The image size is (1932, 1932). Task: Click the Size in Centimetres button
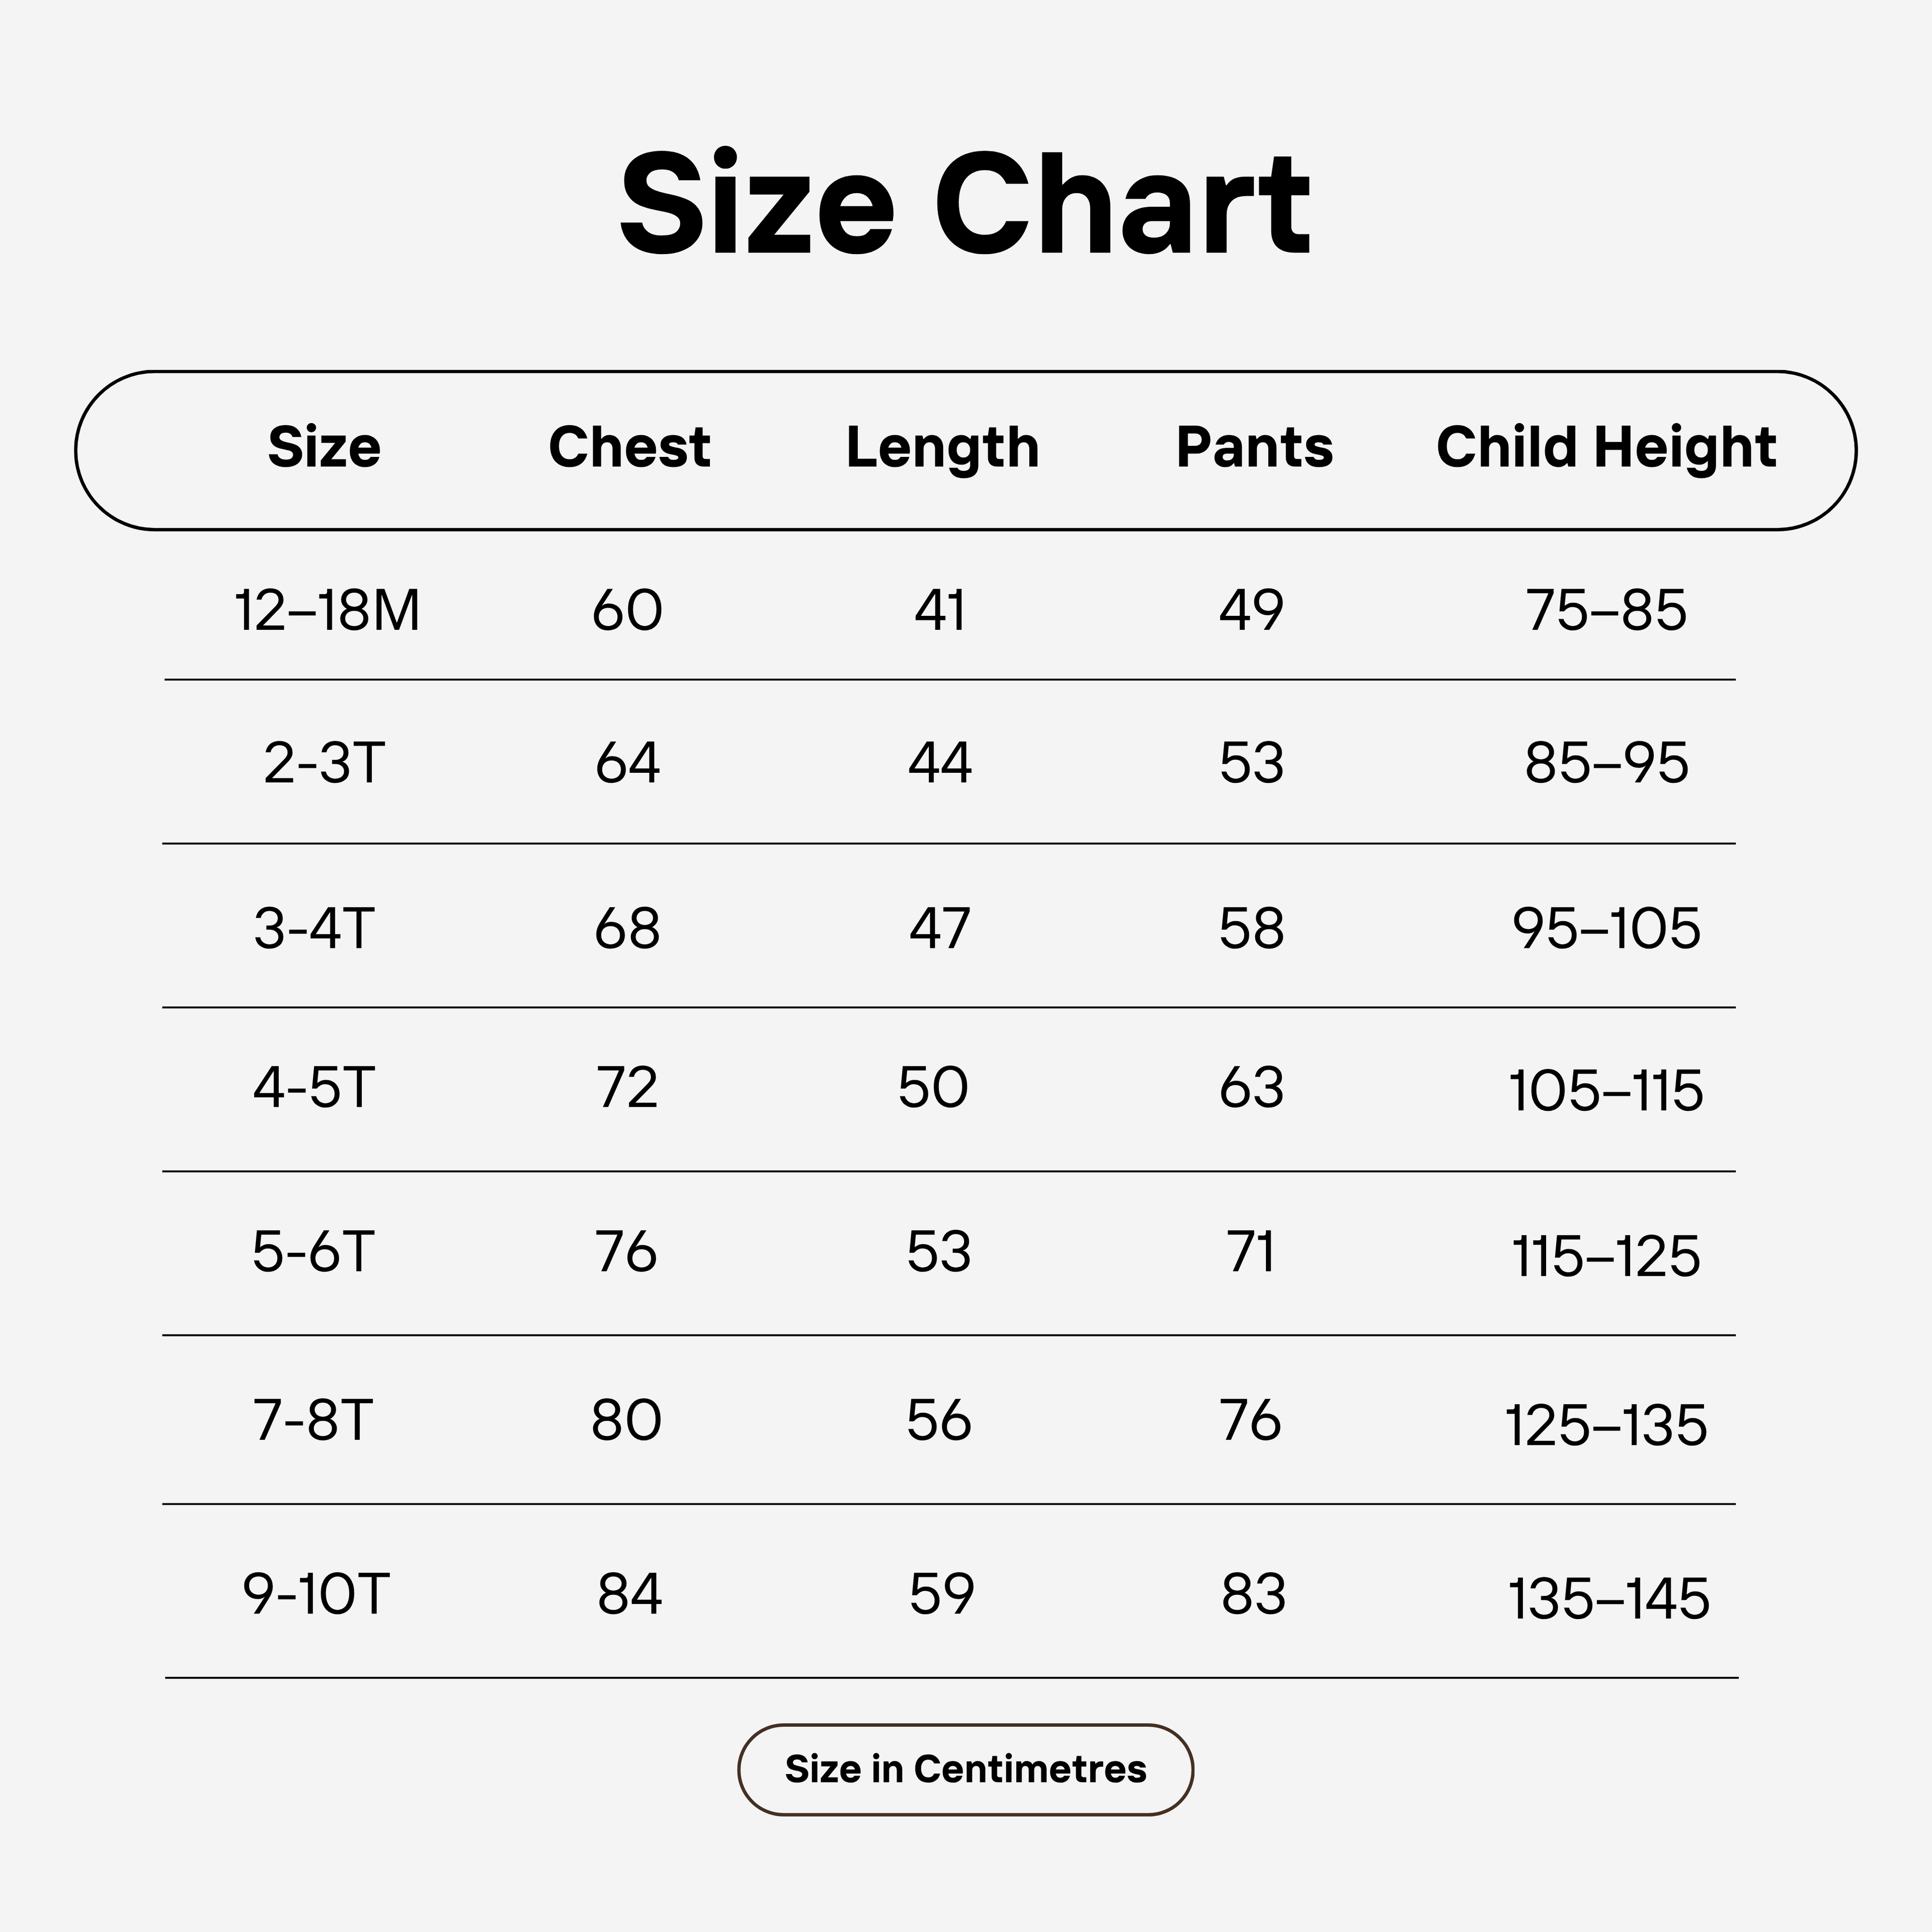pos(965,1769)
